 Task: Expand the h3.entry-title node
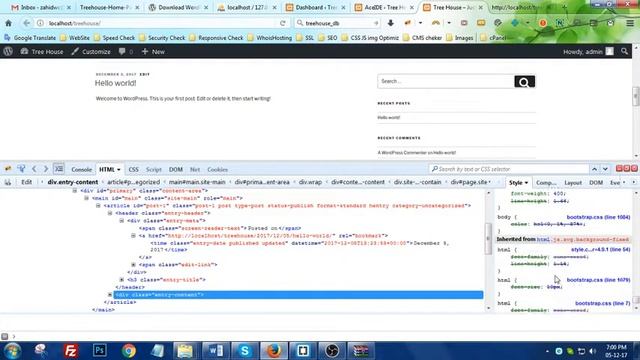122,280
